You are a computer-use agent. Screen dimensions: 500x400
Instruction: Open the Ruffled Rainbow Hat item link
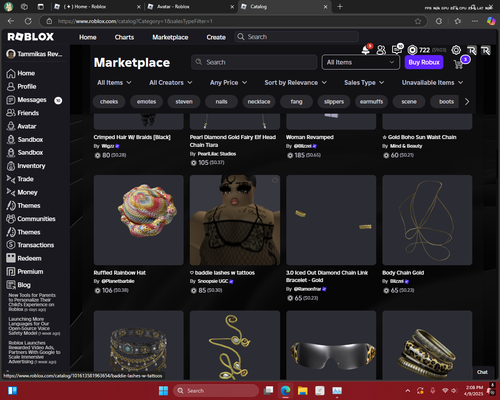120,273
